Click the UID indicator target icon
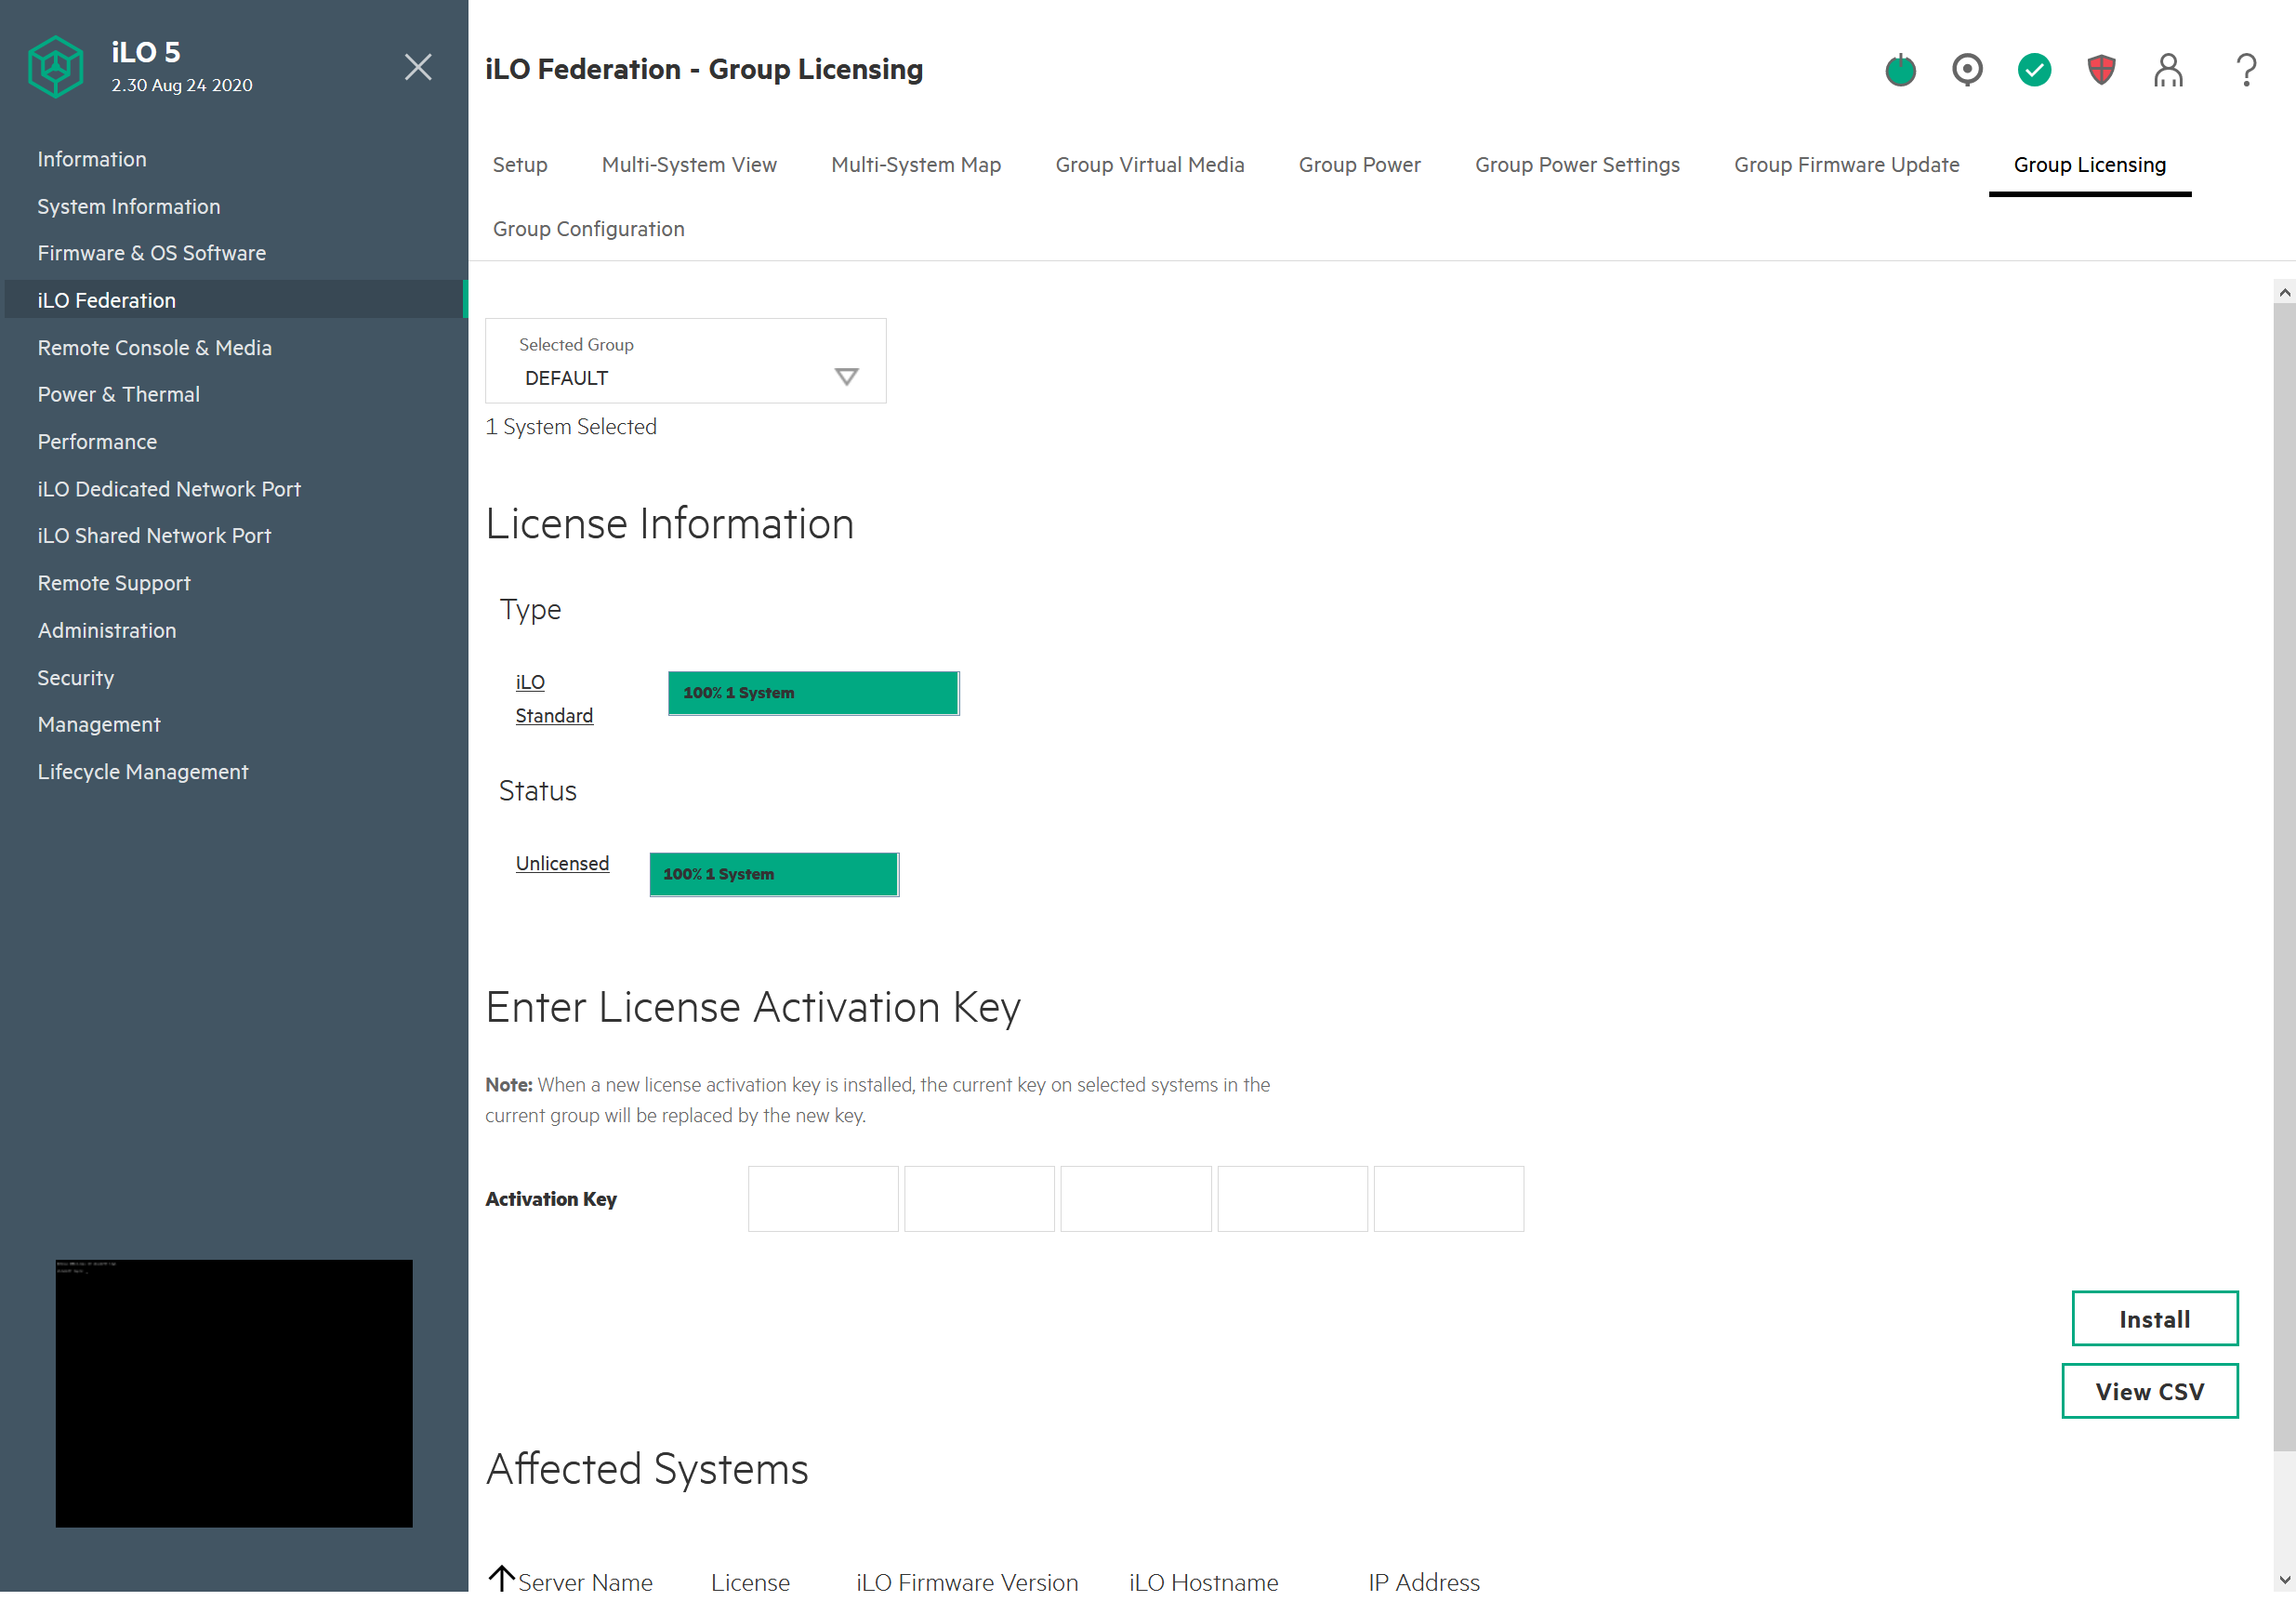The height and width of the screenshot is (1601, 2296). (x=1967, y=70)
